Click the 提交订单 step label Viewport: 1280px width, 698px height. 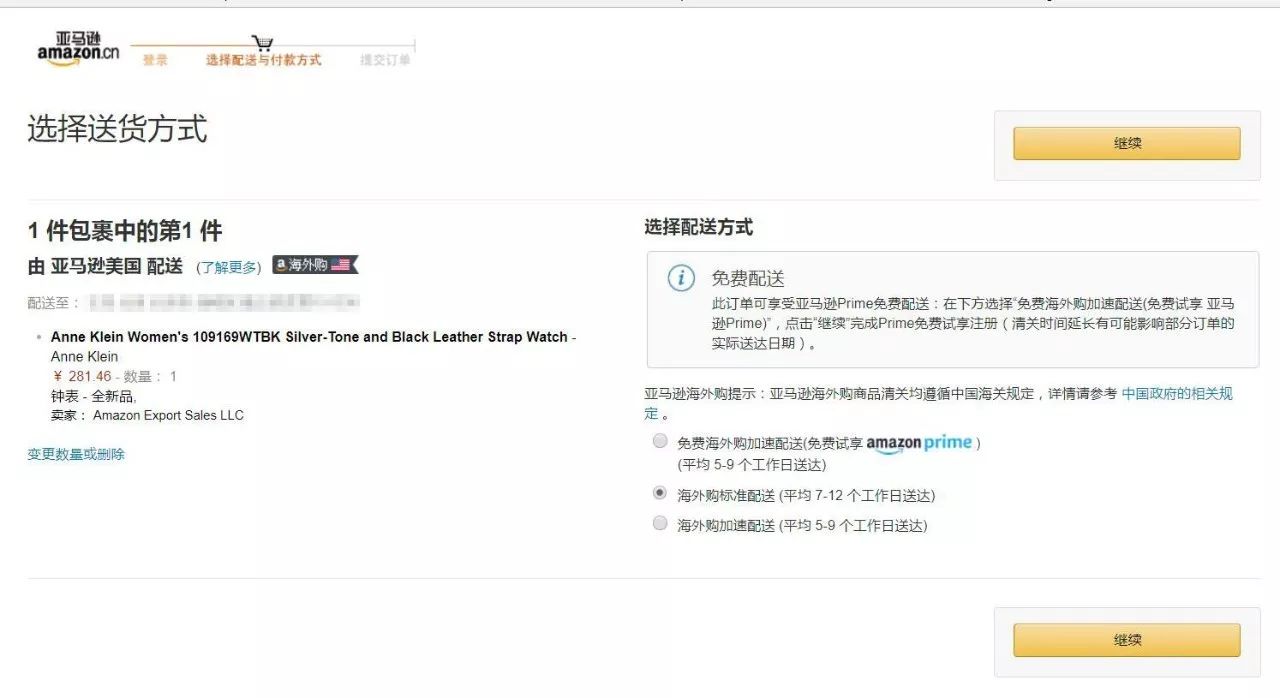tap(385, 60)
